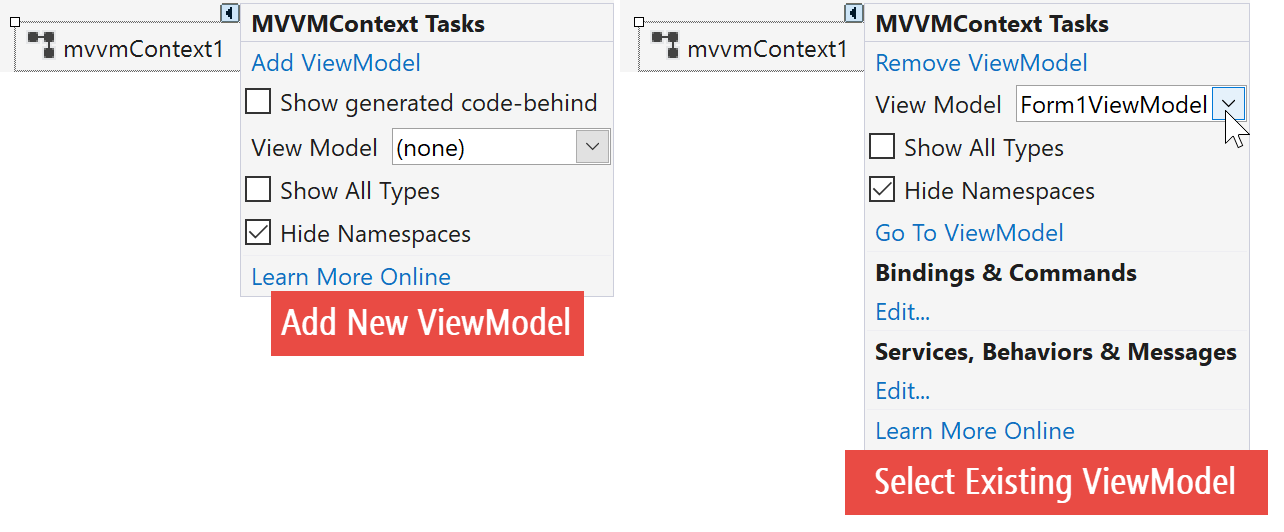Collapse the left smart tag arrow glyph
Image resolution: width=1284 pixels, height=532 pixels.
(230, 13)
